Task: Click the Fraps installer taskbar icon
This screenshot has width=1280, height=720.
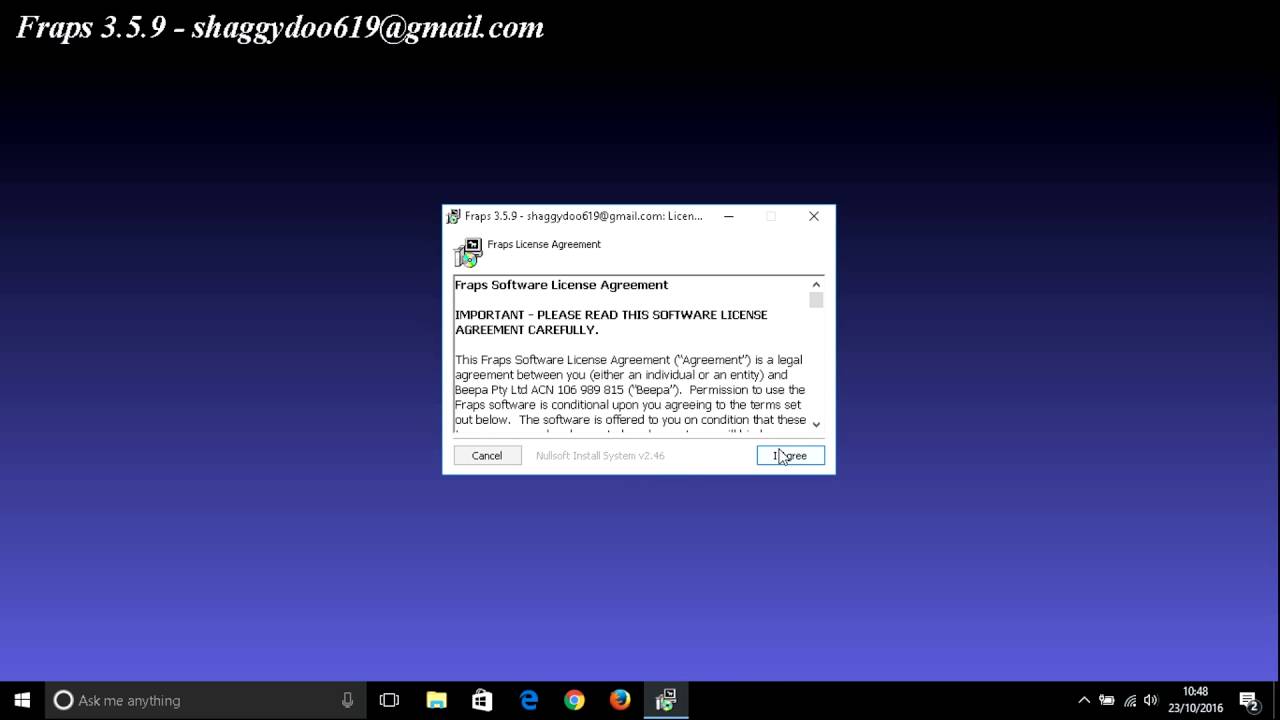Action: pos(666,700)
